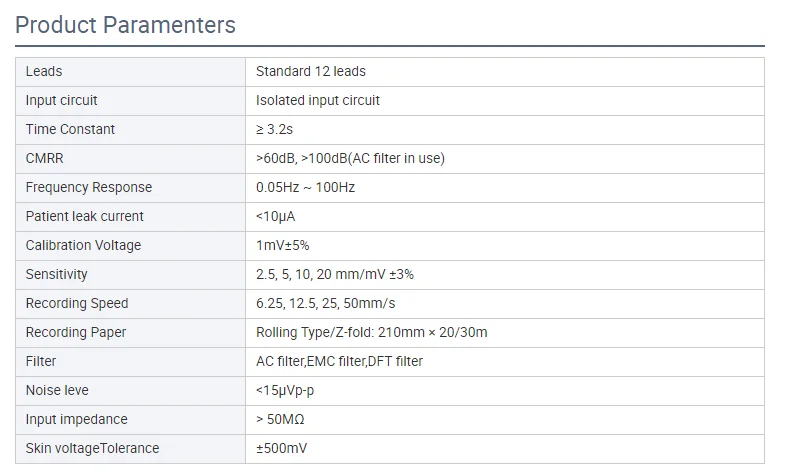Click the Product Paramenters heading
801x474 pixels.
click(x=126, y=25)
